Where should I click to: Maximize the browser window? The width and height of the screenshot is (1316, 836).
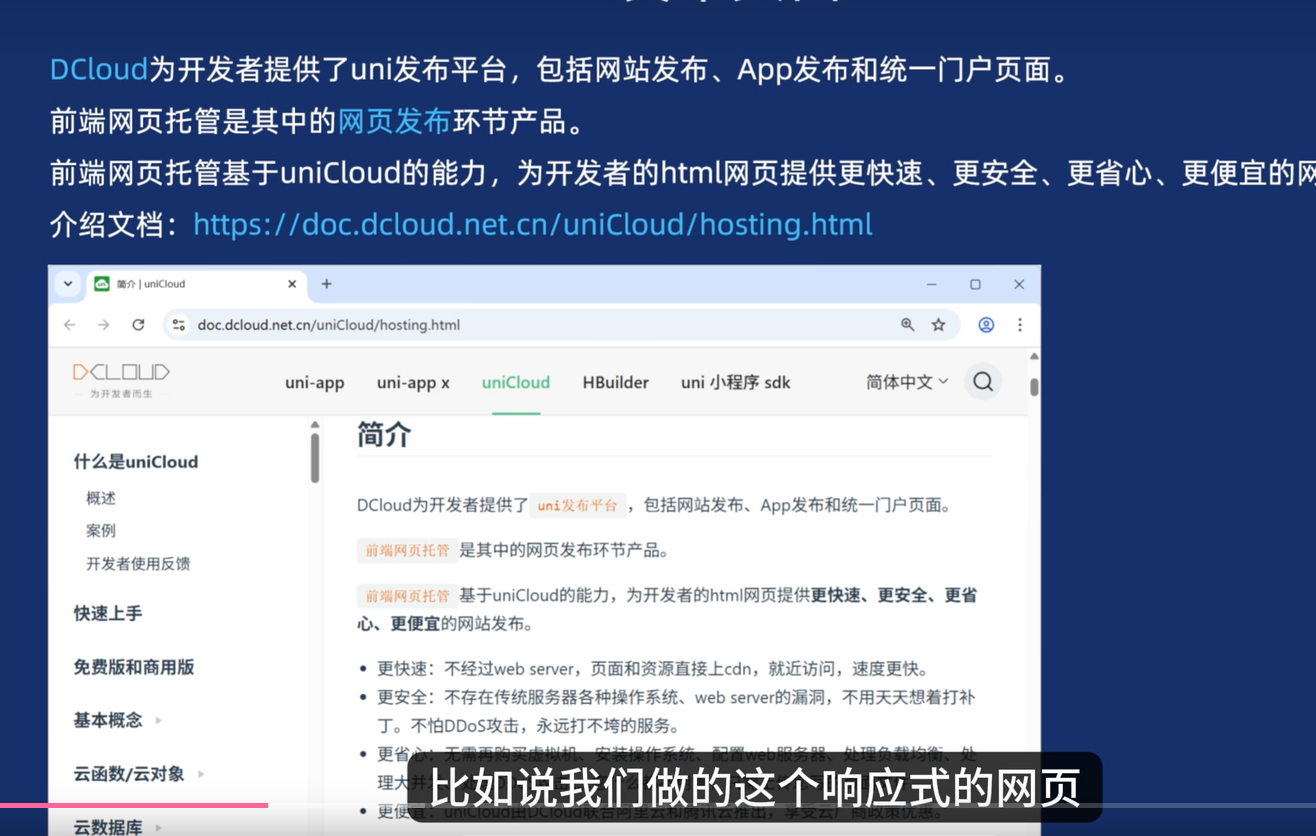[x=975, y=284]
